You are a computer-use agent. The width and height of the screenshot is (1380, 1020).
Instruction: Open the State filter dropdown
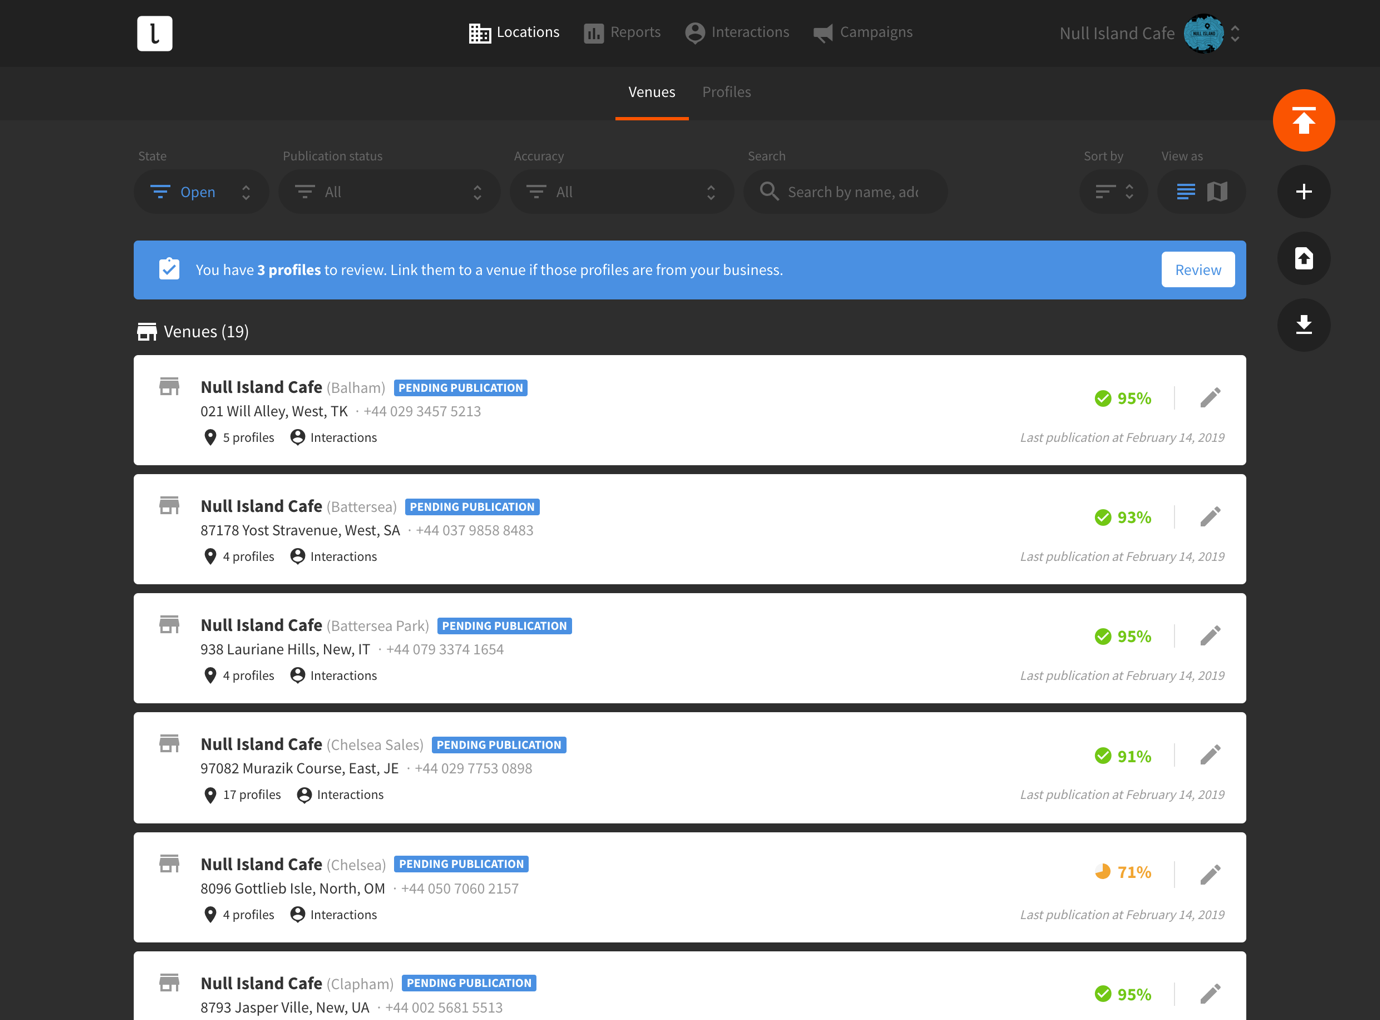click(201, 192)
